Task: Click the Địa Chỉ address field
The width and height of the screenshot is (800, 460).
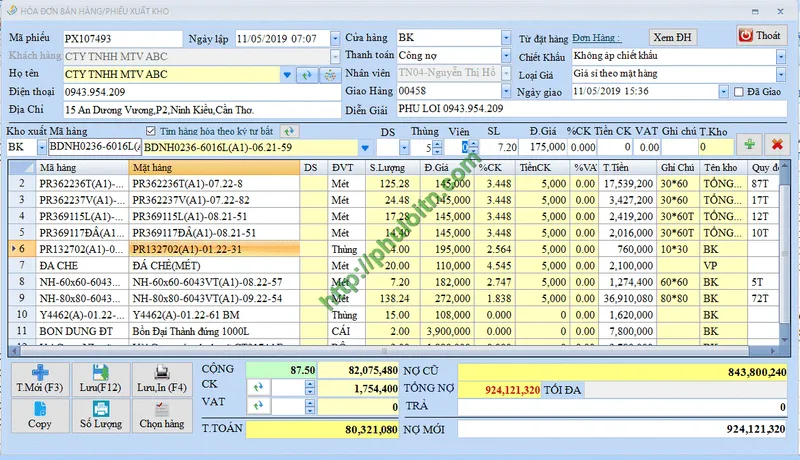Action: tap(202, 110)
